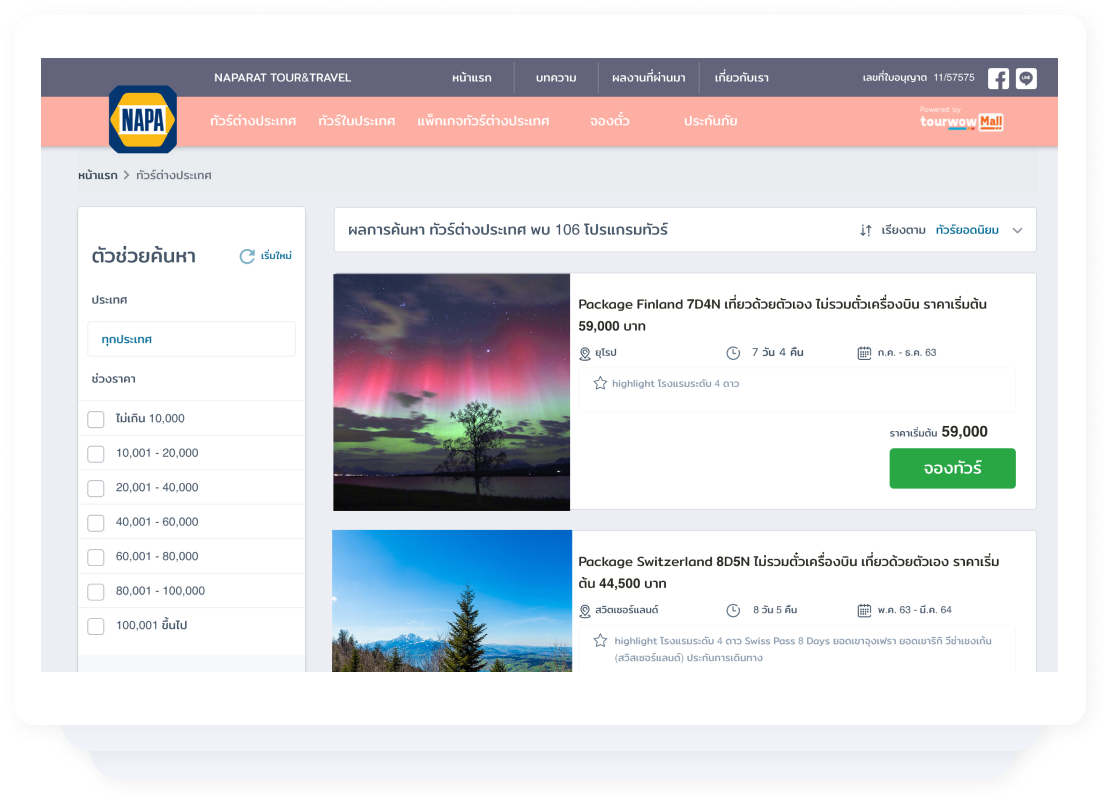Go to the บทความ menu item
The image size is (1109, 804).
556,78
